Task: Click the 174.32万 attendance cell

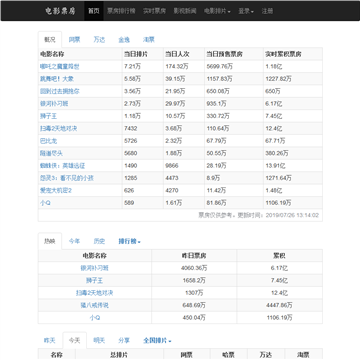Action: tap(184, 67)
